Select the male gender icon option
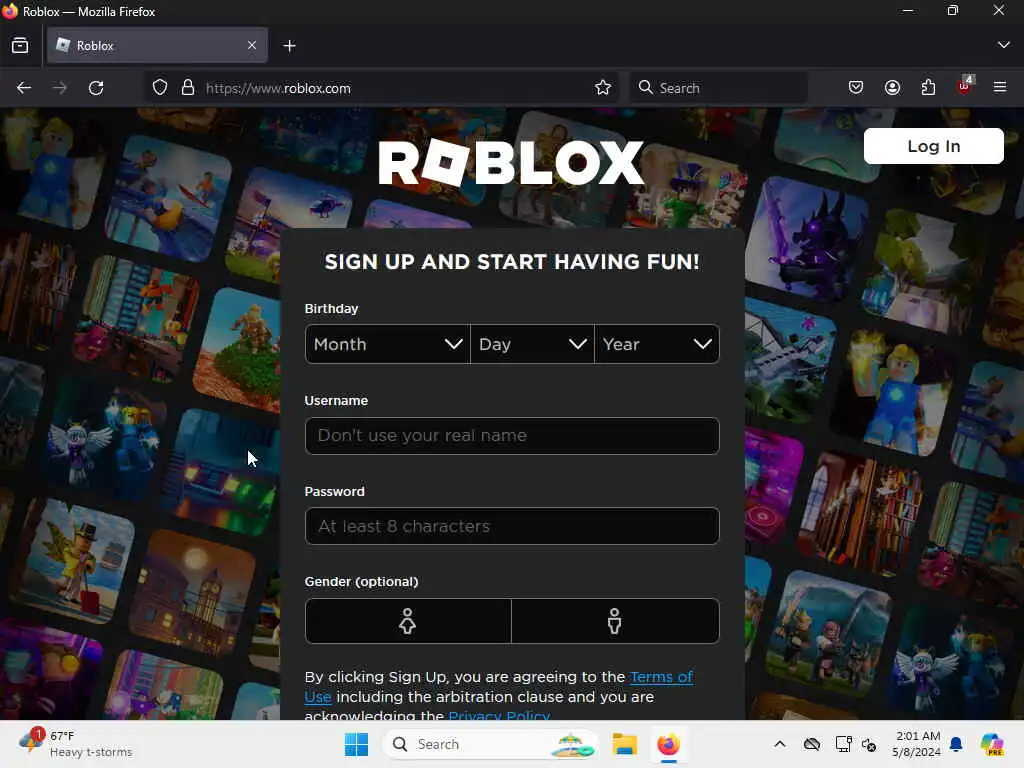1024x768 pixels. coord(615,621)
